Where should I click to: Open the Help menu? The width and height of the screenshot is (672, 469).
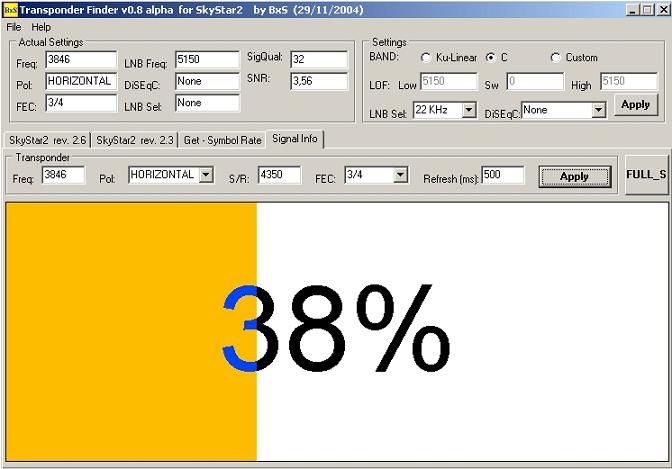(41, 27)
